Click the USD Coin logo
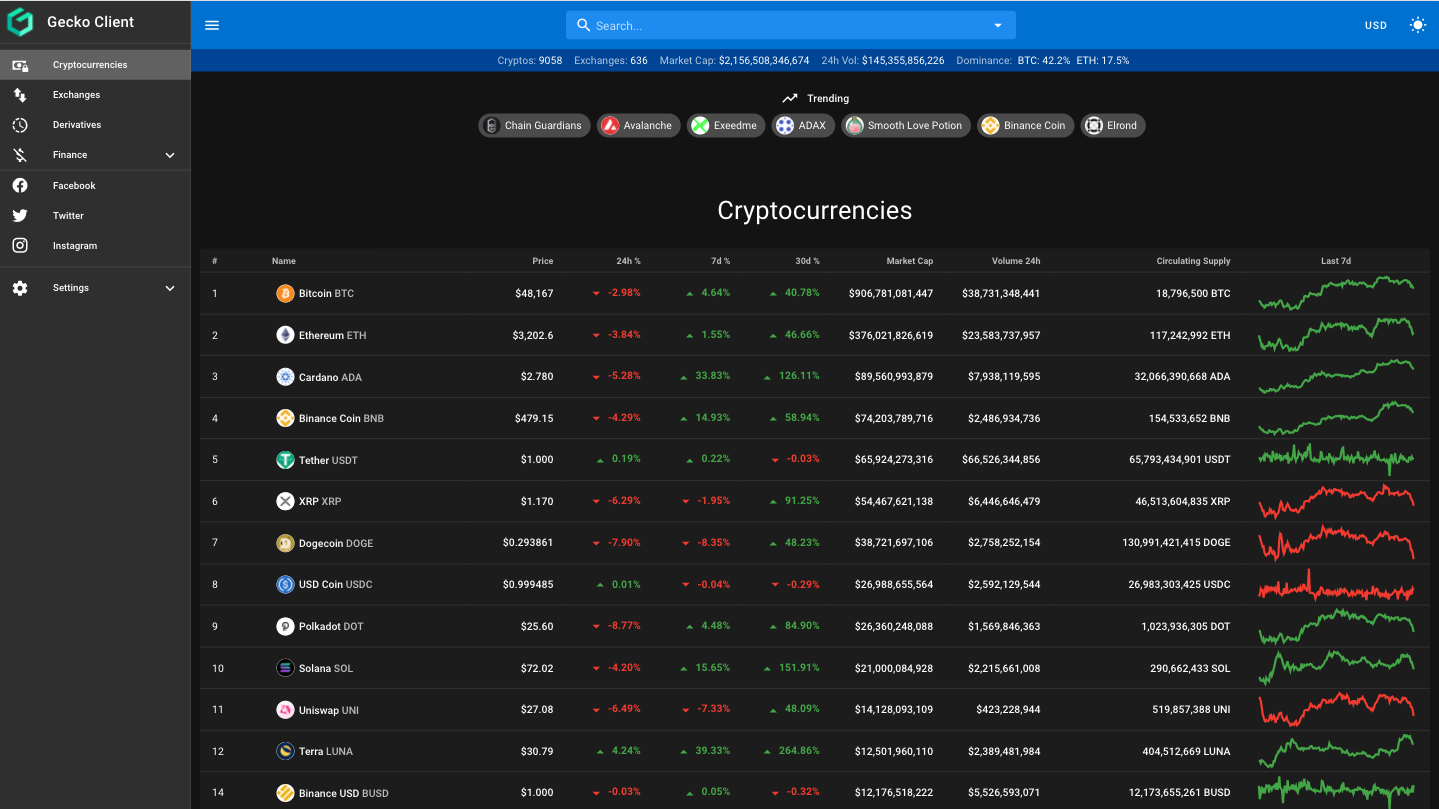Viewport: 1439px width, 809px height. [285, 584]
